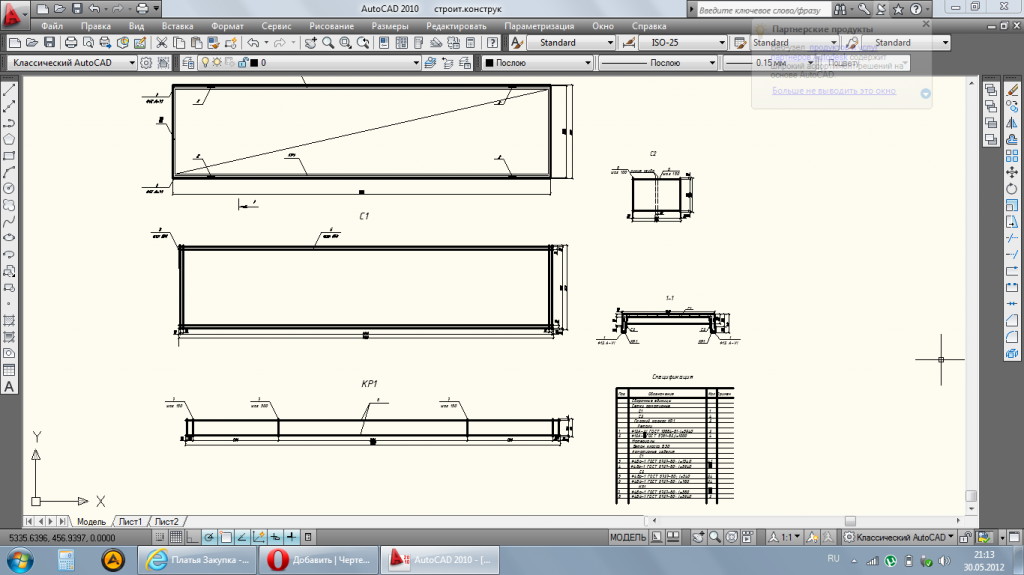Open the 0.15 мм lineweight dropdown
Screen dimensions: 1024x575
[770, 63]
